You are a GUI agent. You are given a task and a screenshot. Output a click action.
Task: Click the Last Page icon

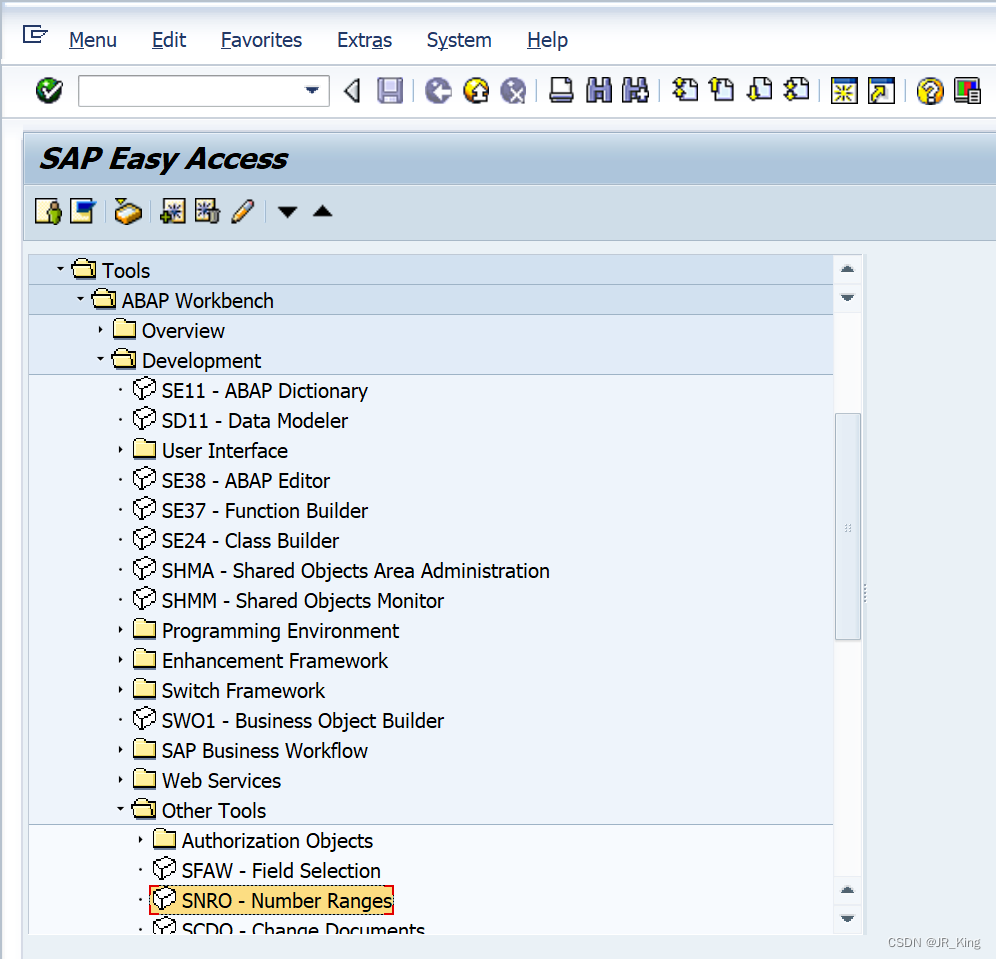click(x=797, y=90)
